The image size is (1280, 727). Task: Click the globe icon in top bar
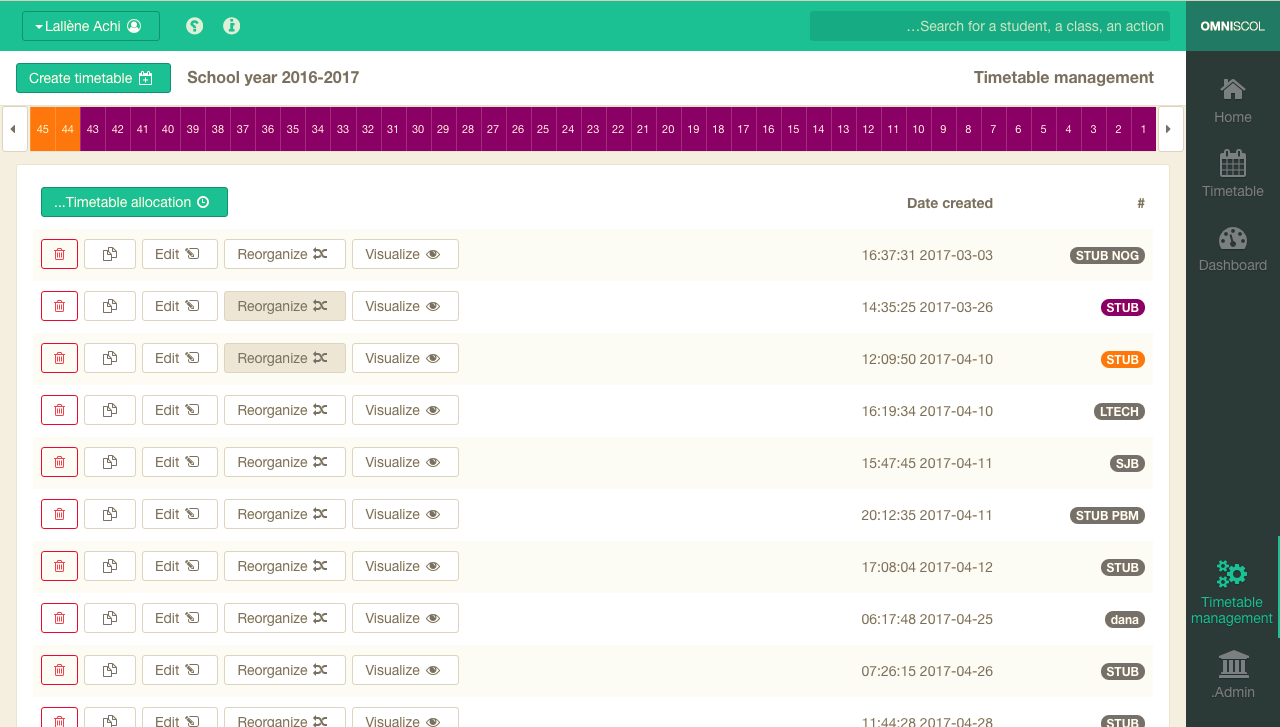195,26
